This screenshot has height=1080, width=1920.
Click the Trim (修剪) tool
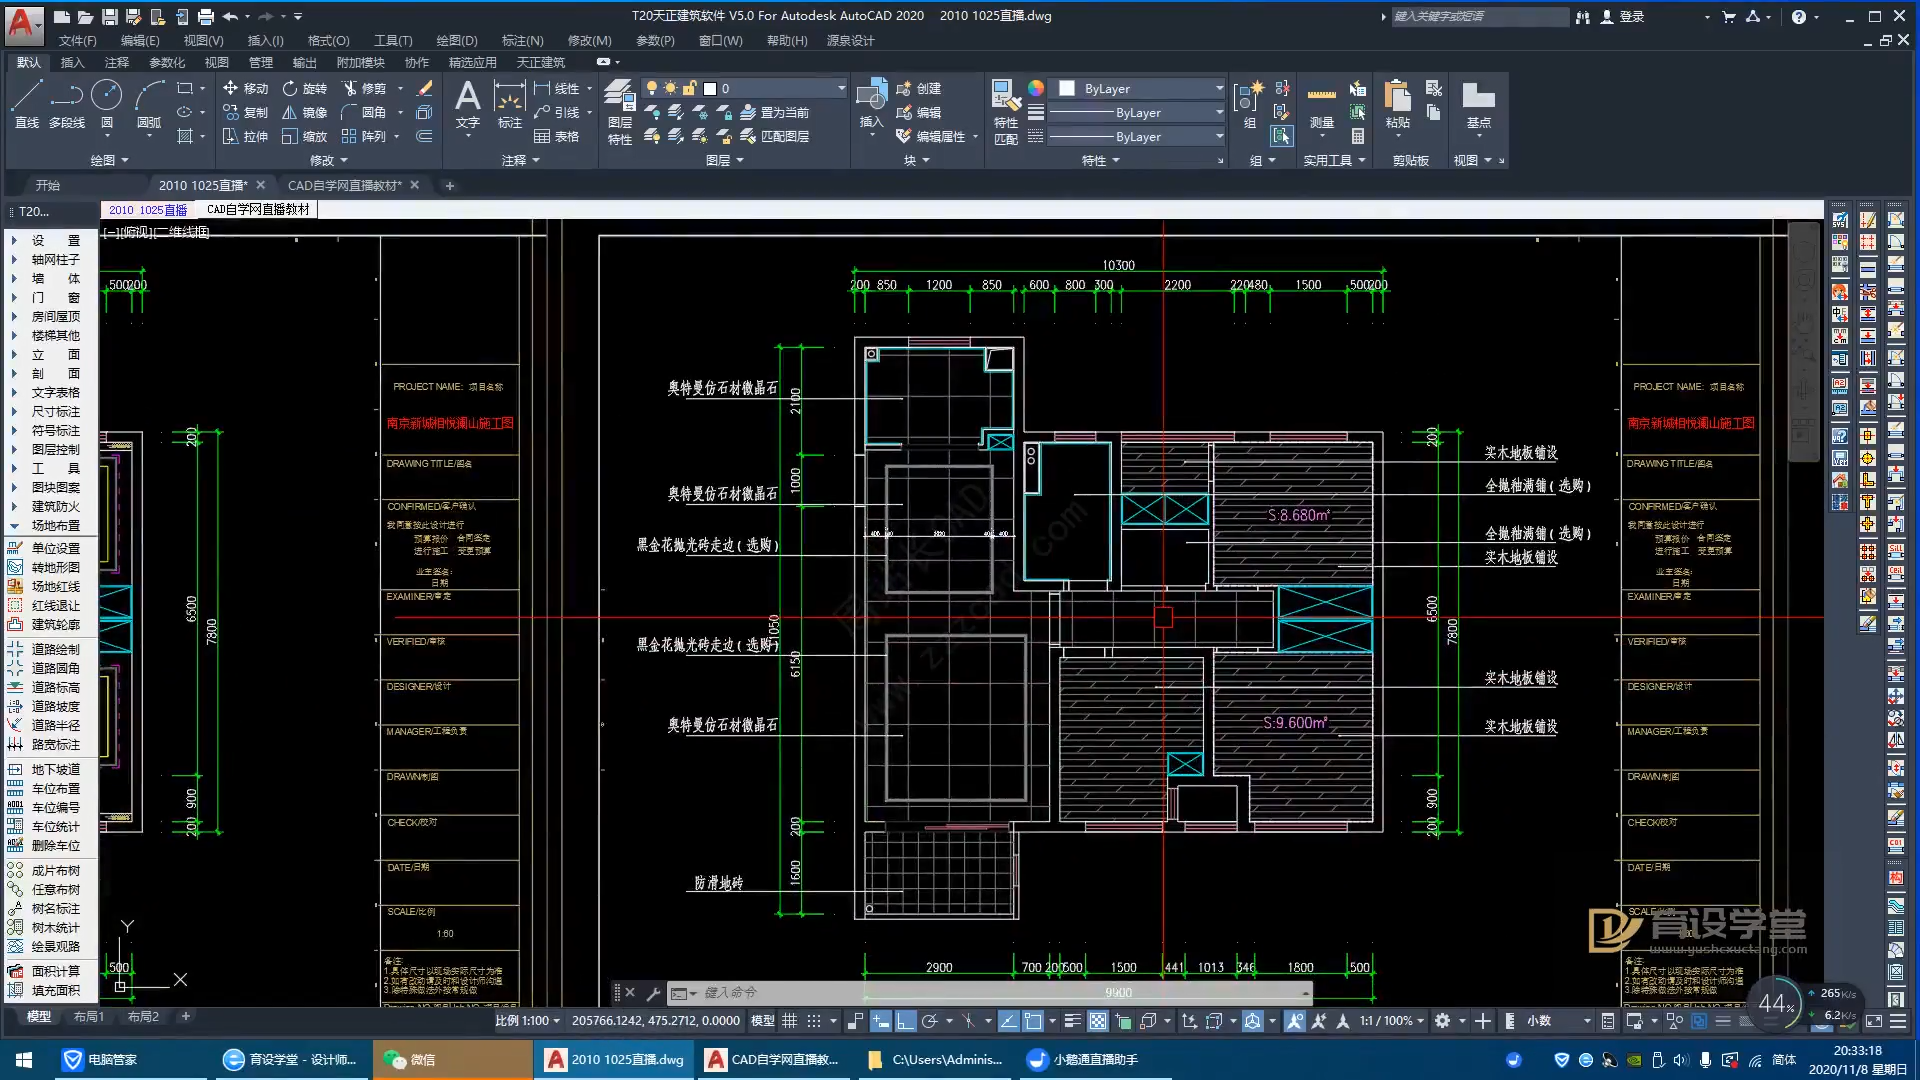pyautogui.click(x=364, y=88)
